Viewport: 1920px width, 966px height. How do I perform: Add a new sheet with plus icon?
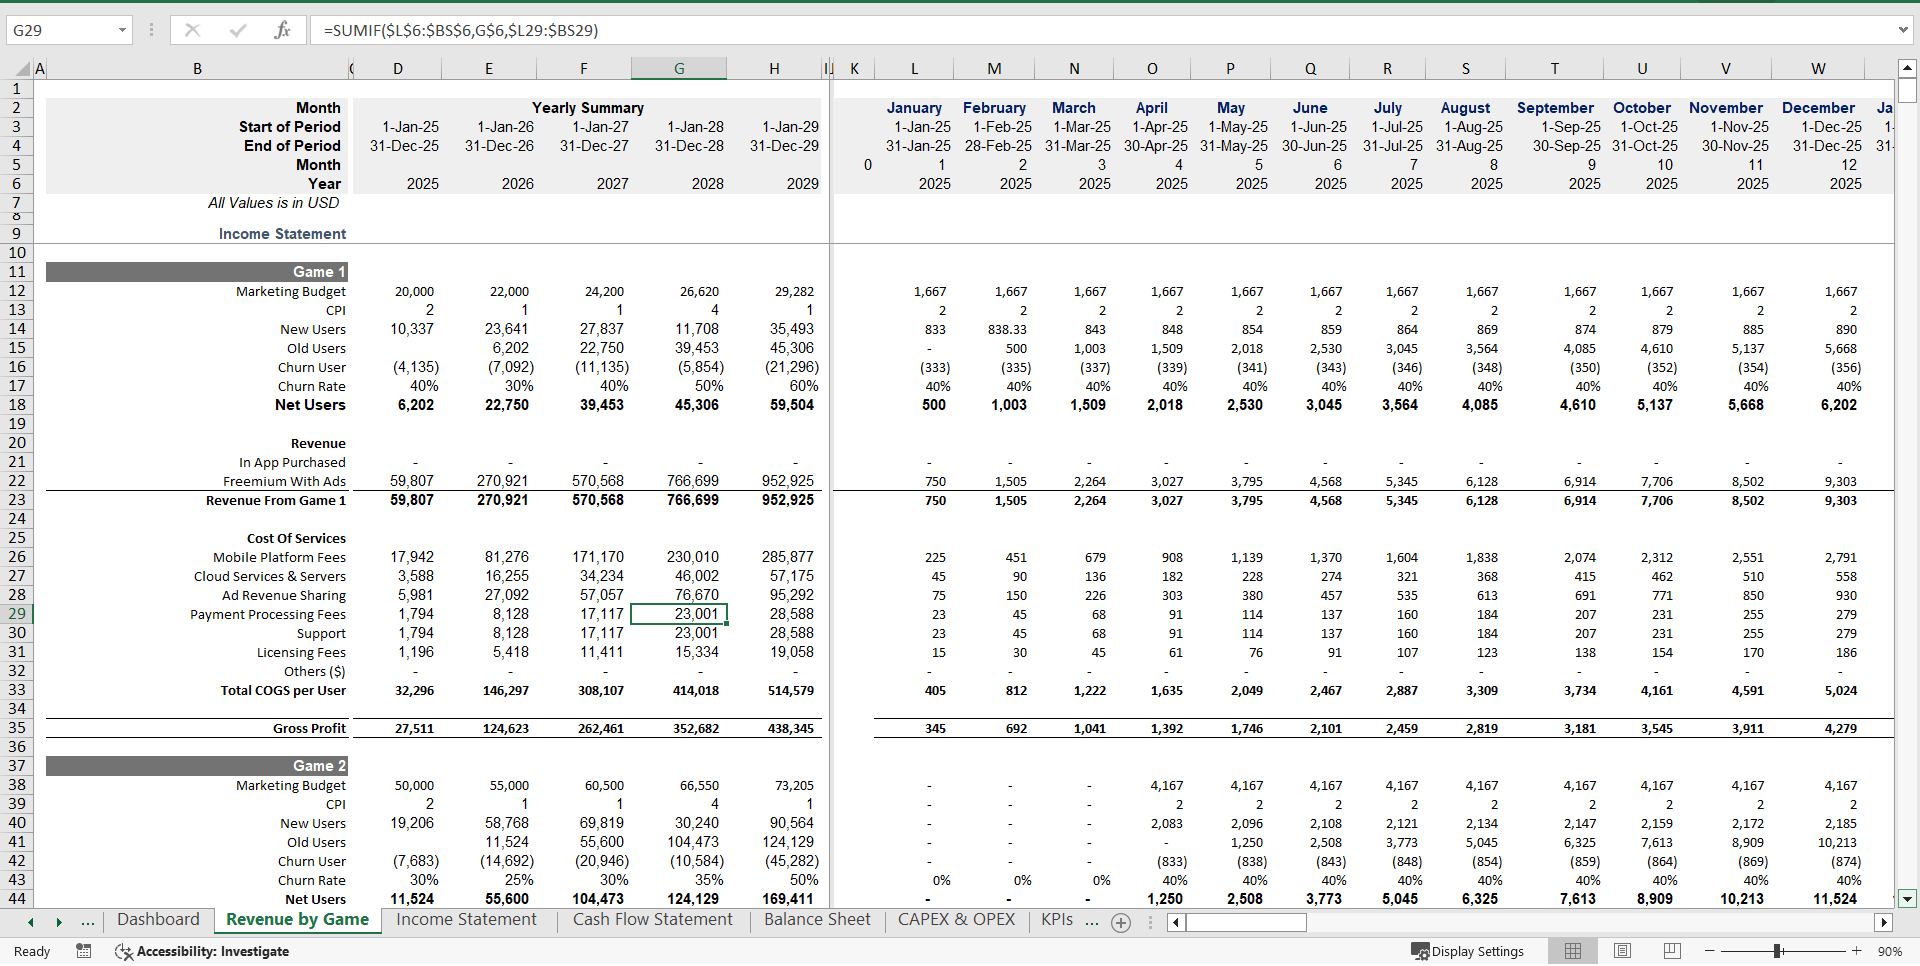click(1121, 923)
